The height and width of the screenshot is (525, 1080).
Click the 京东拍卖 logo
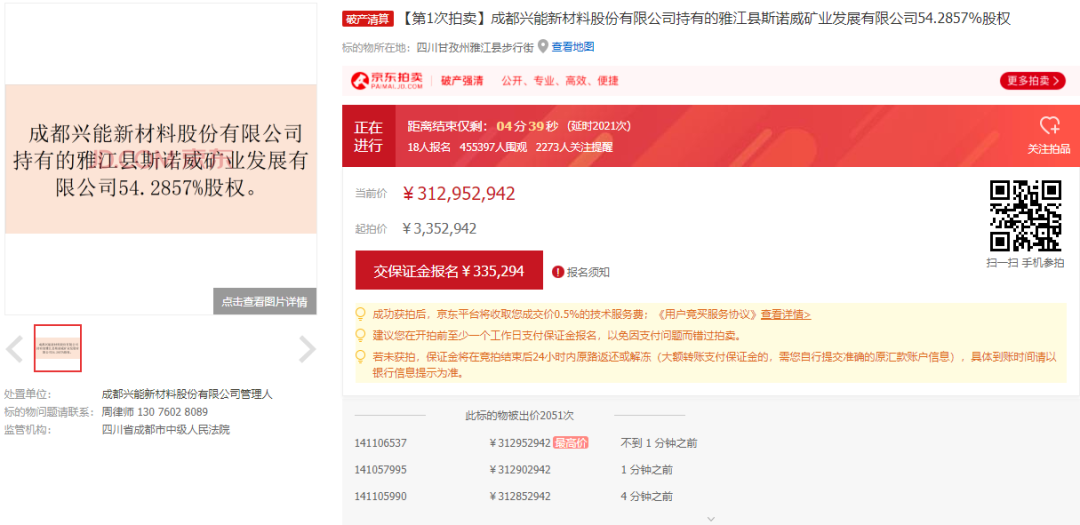387,81
